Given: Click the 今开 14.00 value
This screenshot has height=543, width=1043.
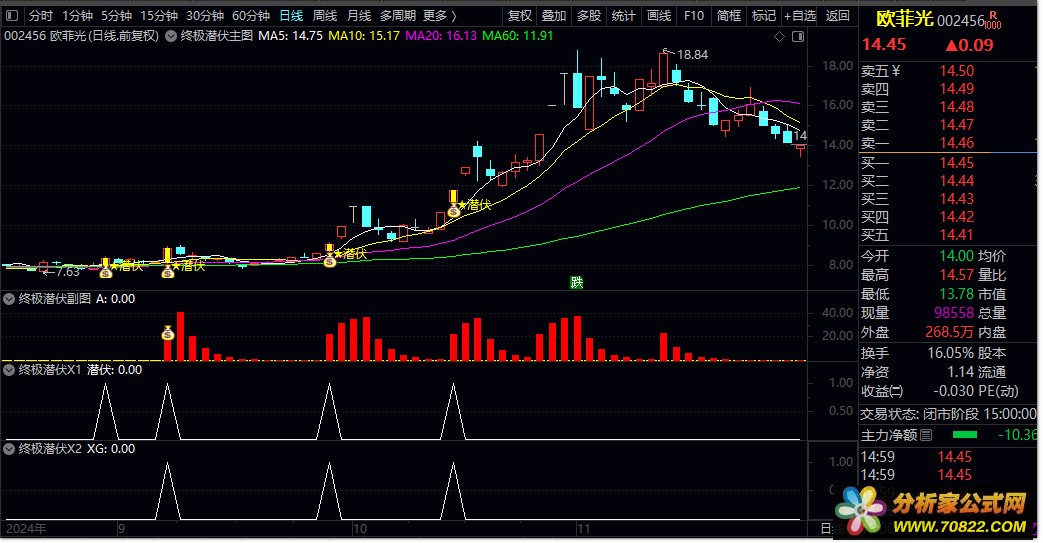Looking at the screenshot, I should (x=957, y=256).
